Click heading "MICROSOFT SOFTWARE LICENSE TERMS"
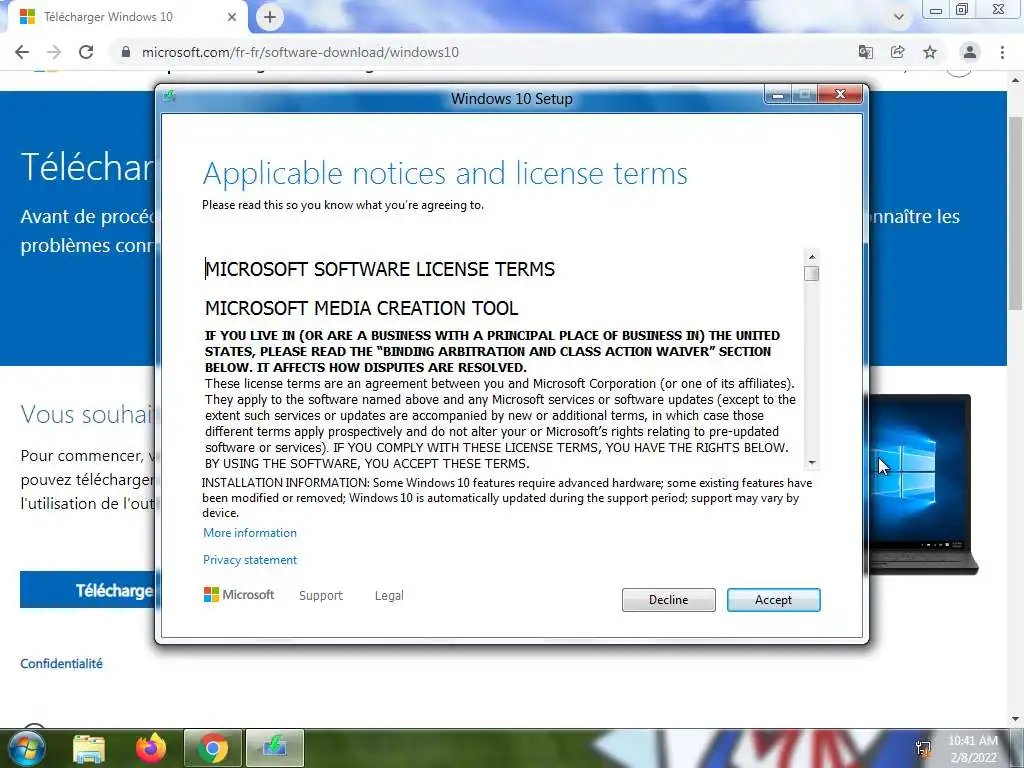The height and width of the screenshot is (768, 1024). 380,269
